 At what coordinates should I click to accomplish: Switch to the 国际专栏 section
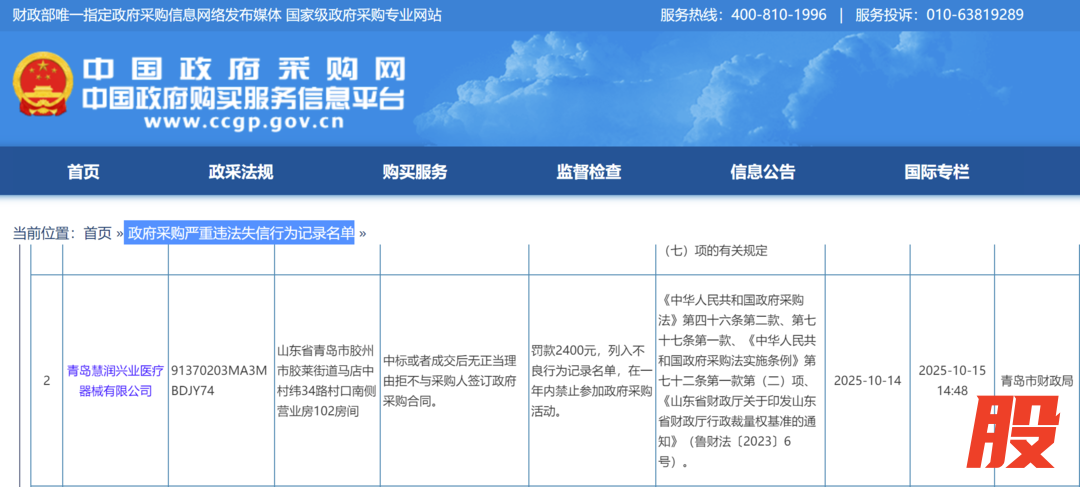(x=936, y=171)
